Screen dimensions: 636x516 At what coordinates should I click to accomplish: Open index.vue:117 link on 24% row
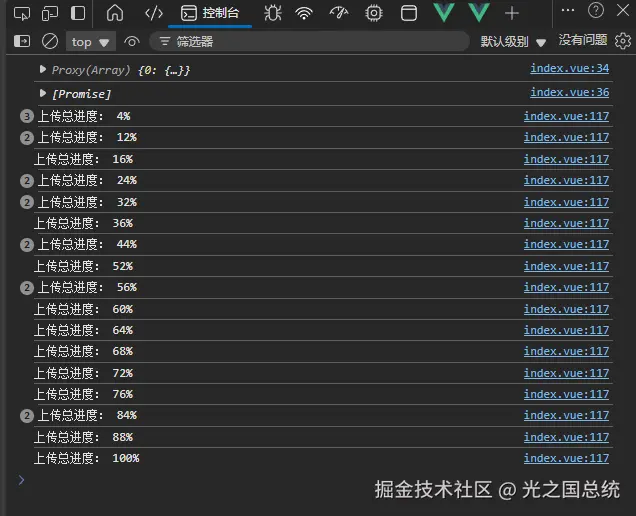click(x=566, y=180)
